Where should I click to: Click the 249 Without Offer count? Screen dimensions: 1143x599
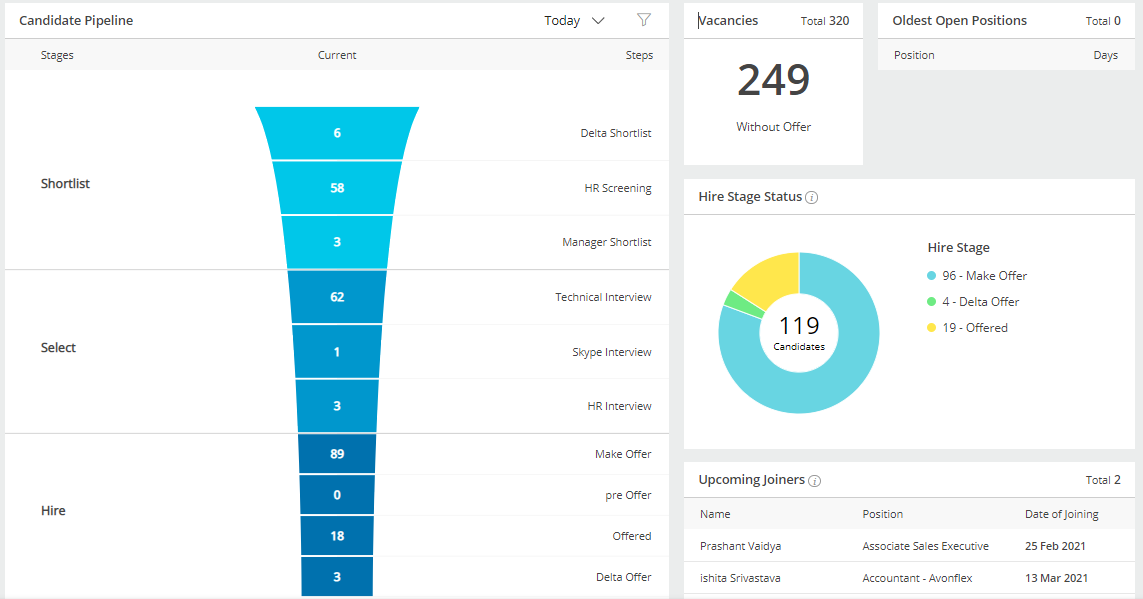[773, 80]
